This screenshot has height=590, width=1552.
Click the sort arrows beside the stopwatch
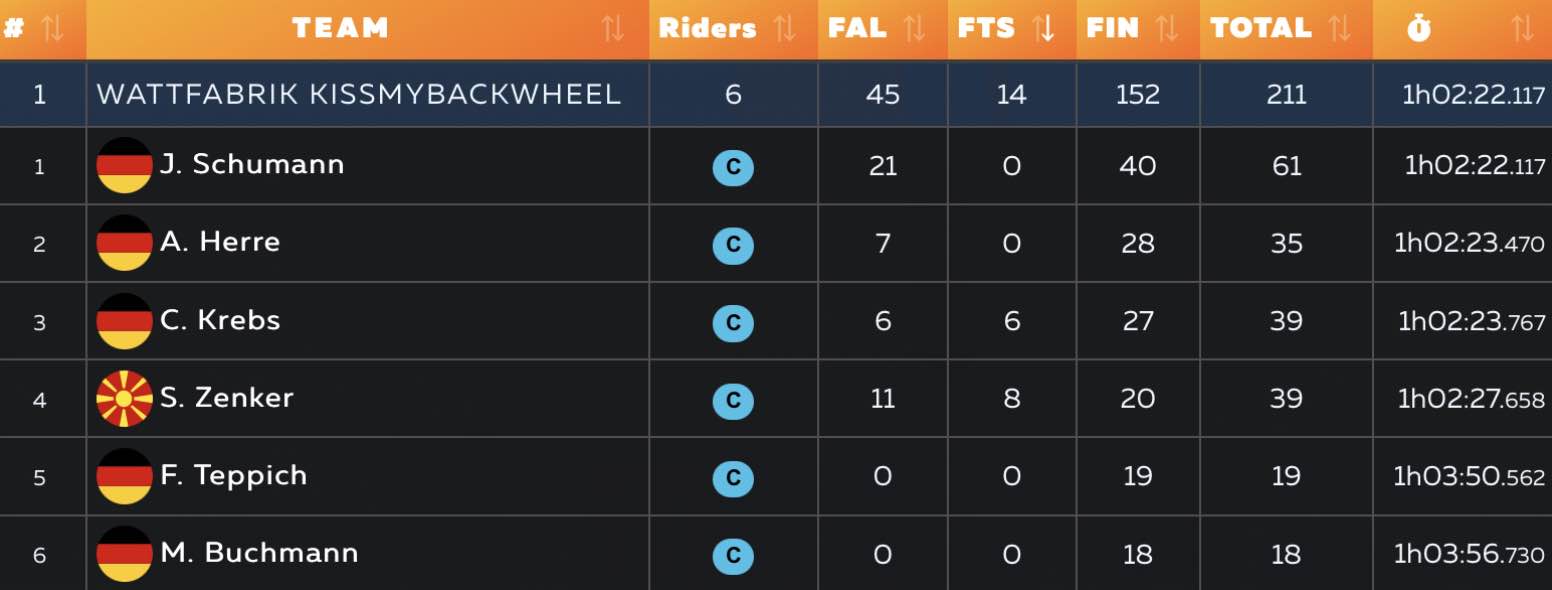1522,29
